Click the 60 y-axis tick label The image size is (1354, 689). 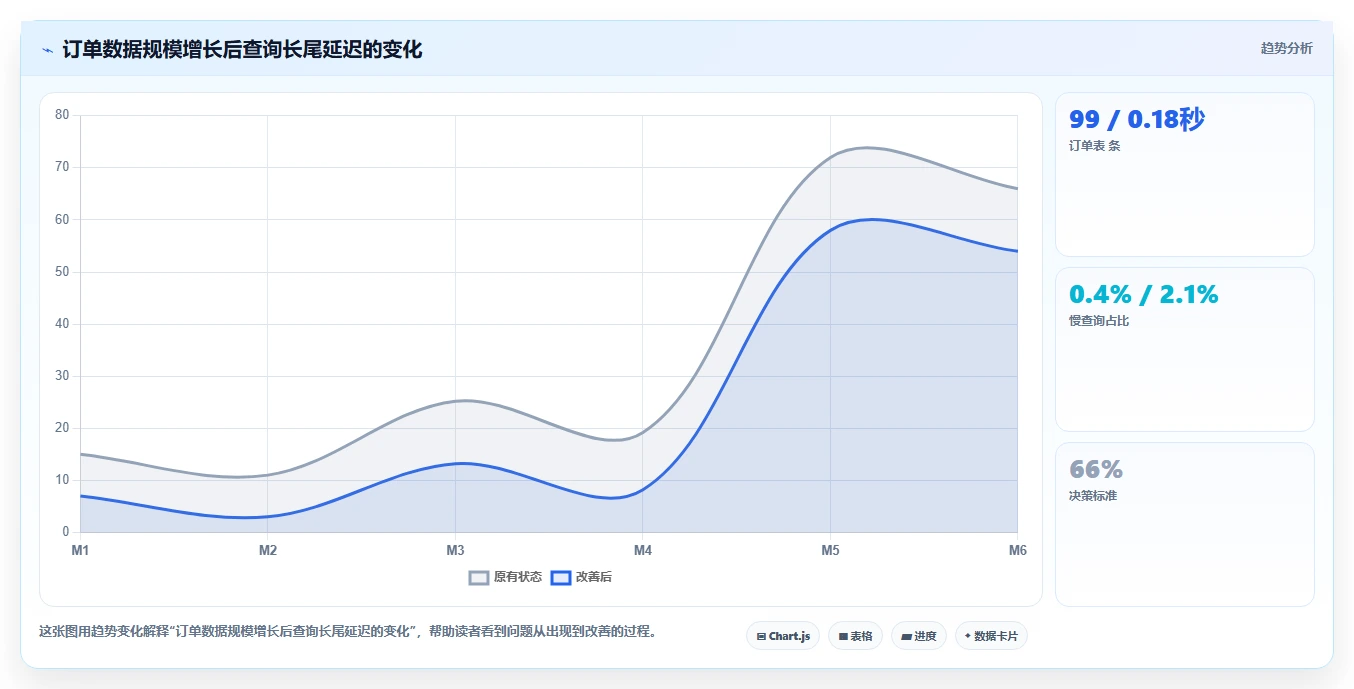coord(62,219)
